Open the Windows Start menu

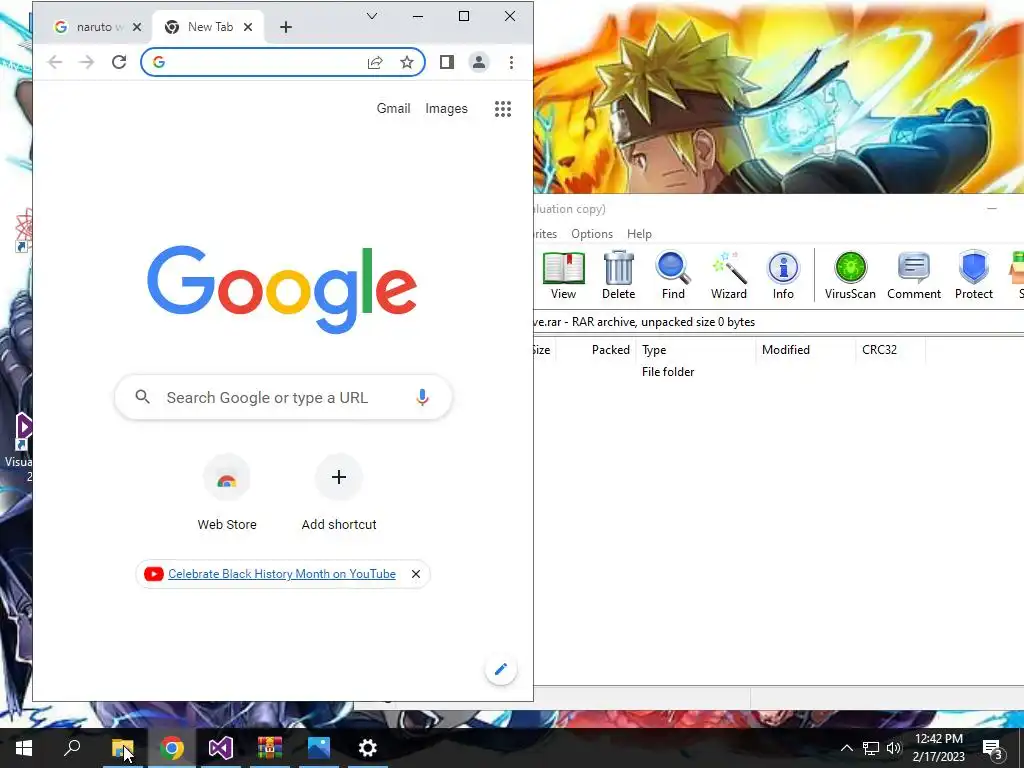coord(24,748)
